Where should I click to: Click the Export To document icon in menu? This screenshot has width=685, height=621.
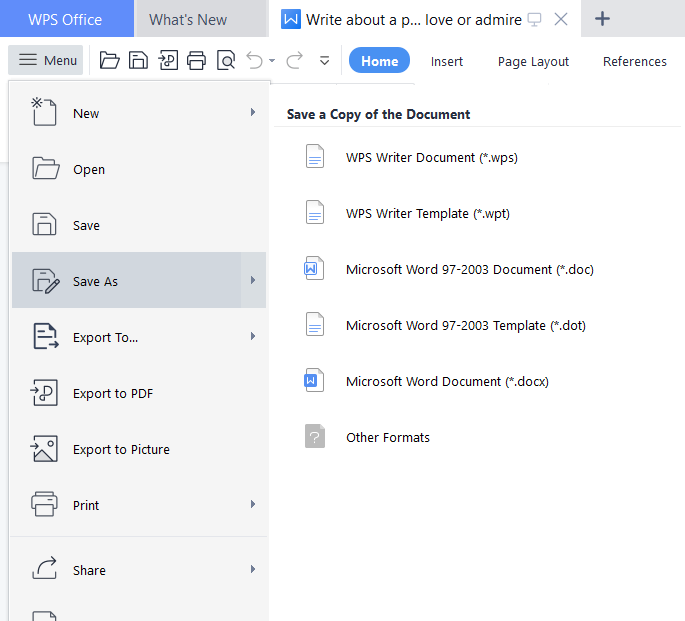tap(45, 336)
